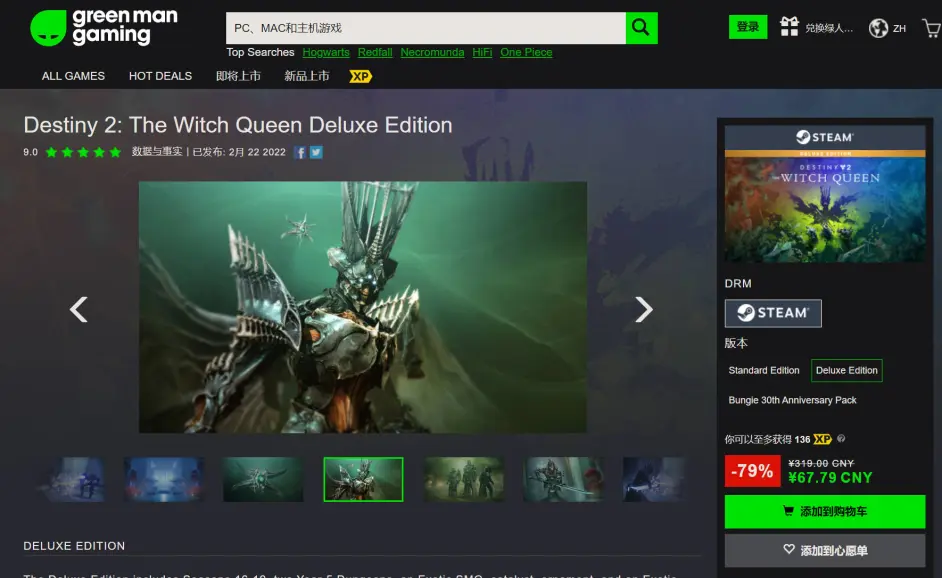942x578 pixels.
Task: Focus the game search input field
Action: pos(426,28)
